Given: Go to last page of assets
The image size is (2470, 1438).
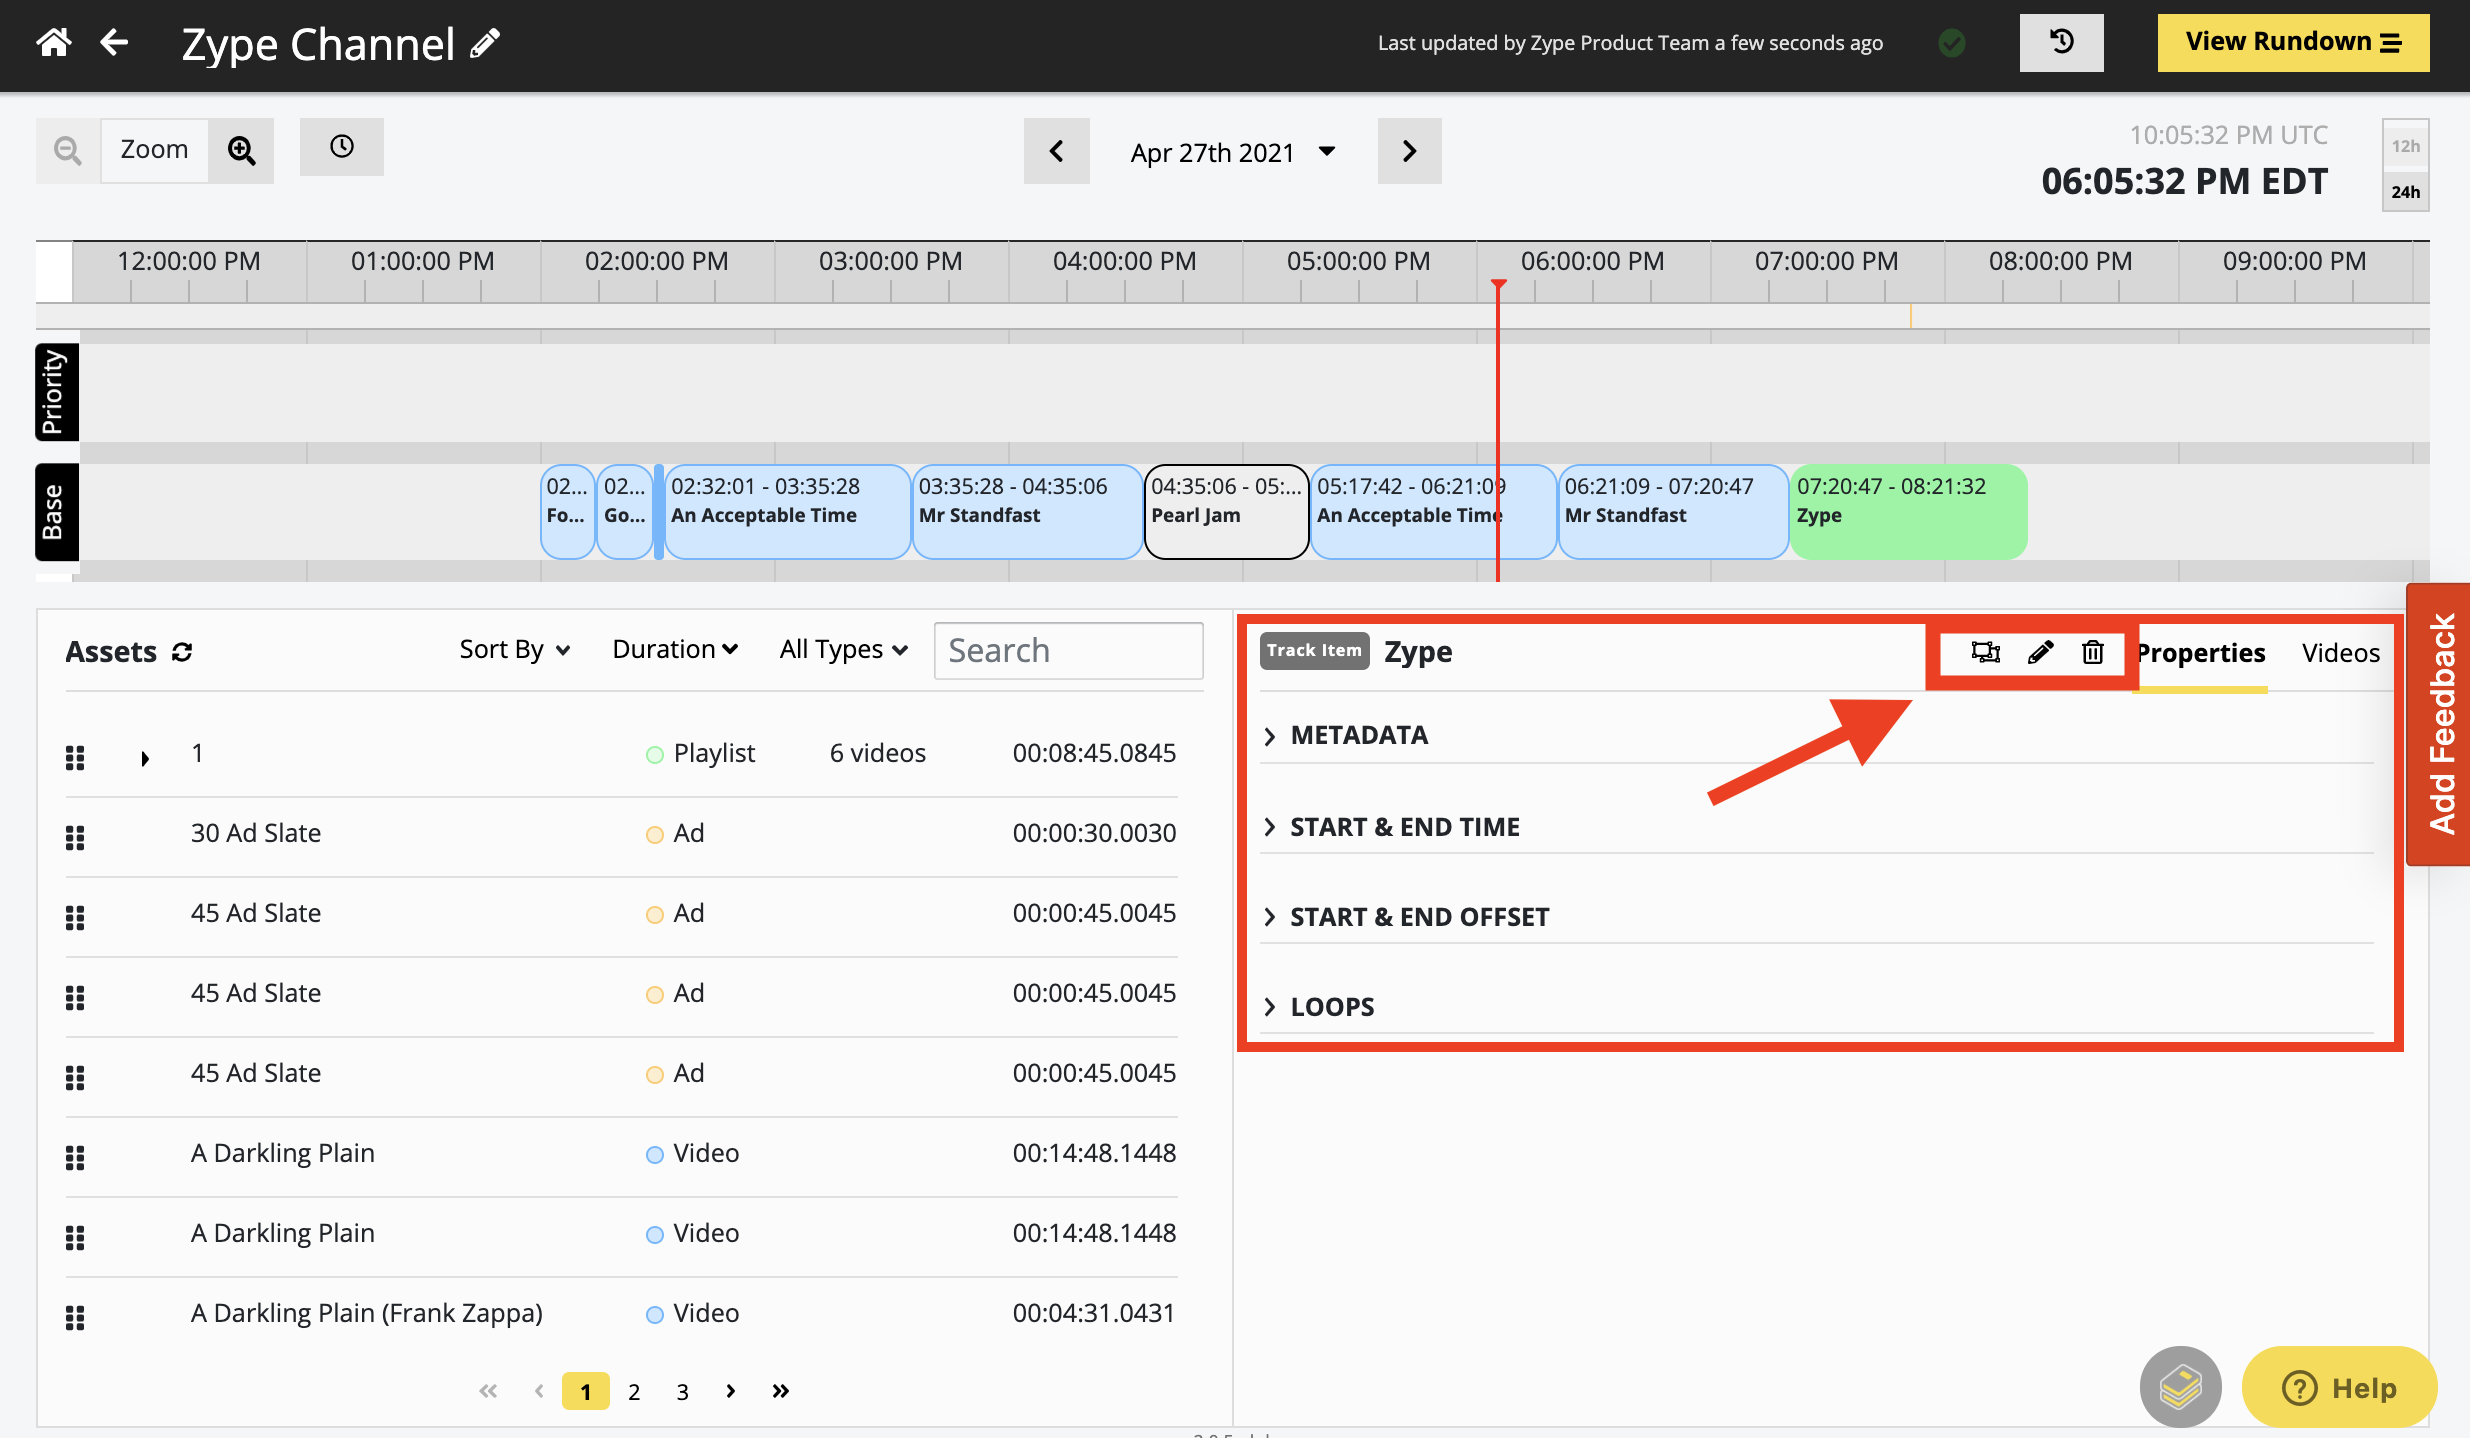Looking at the screenshot, I should click(781, 1391).
